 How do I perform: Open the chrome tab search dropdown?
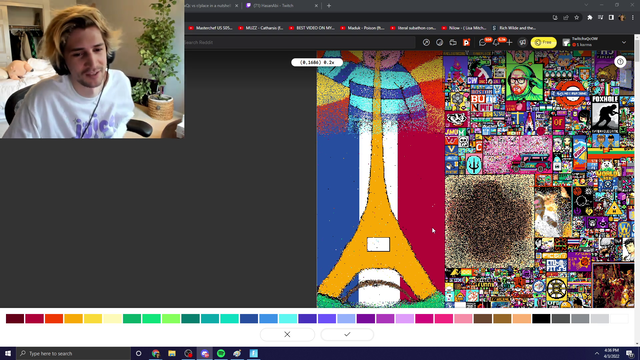(x=586, y=5)
